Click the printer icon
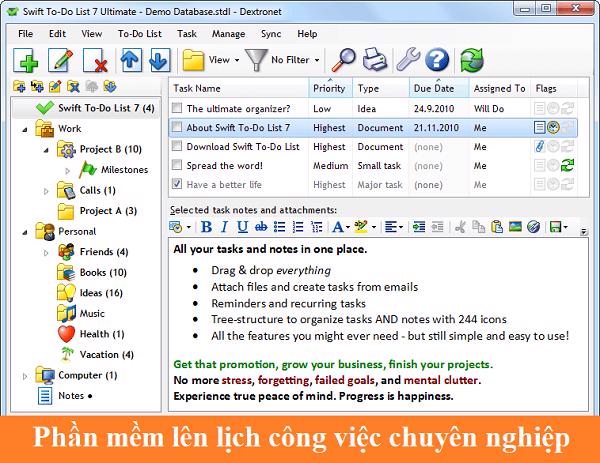 pos(375,60)
